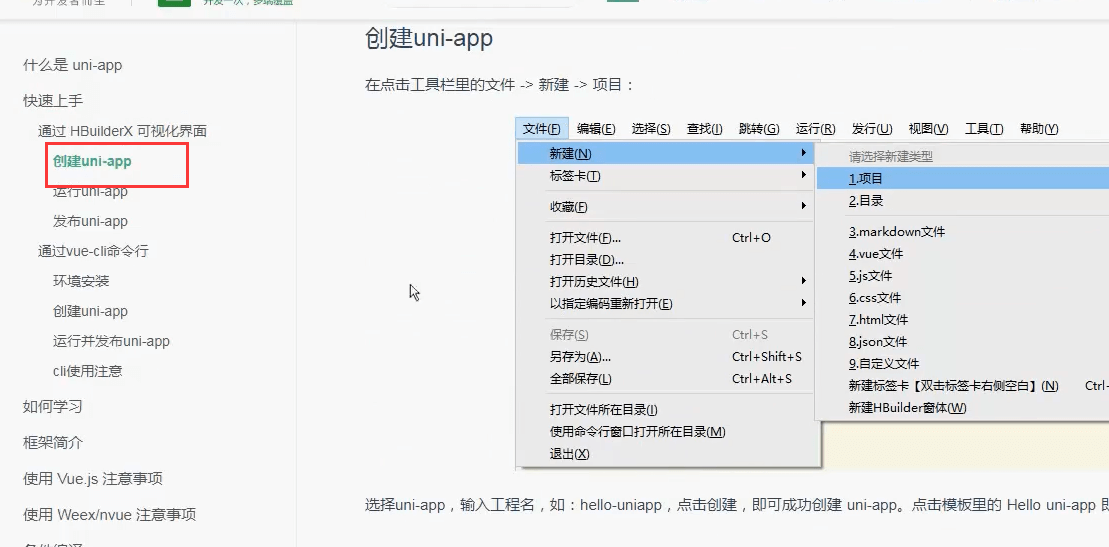
Task: Open the 跳转(G) menu
Action: [759, 129]
